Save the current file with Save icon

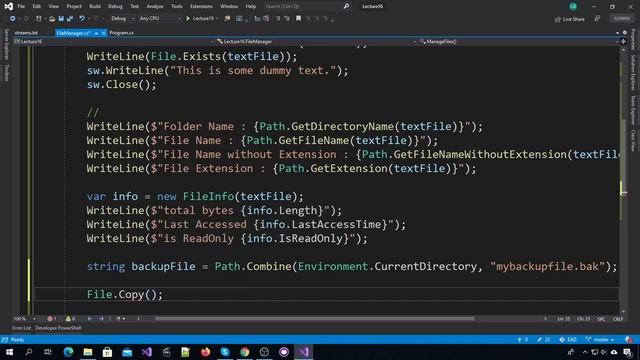click(61, 18)
